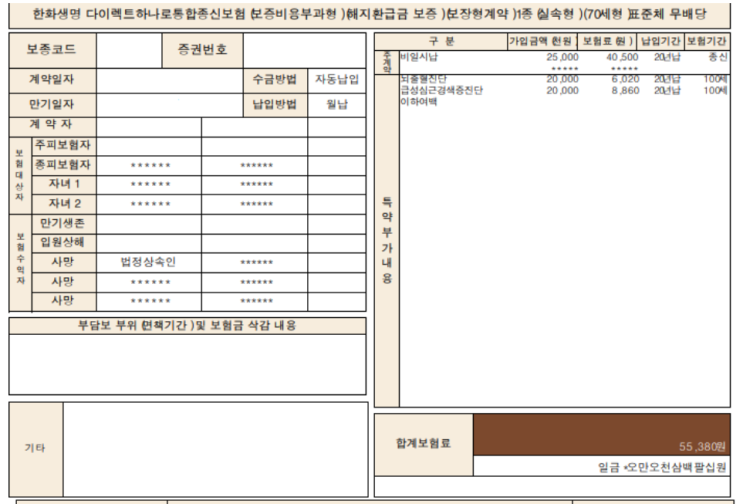
Task: Select the 납입기간 column header
Action: (x=661, y=42)
